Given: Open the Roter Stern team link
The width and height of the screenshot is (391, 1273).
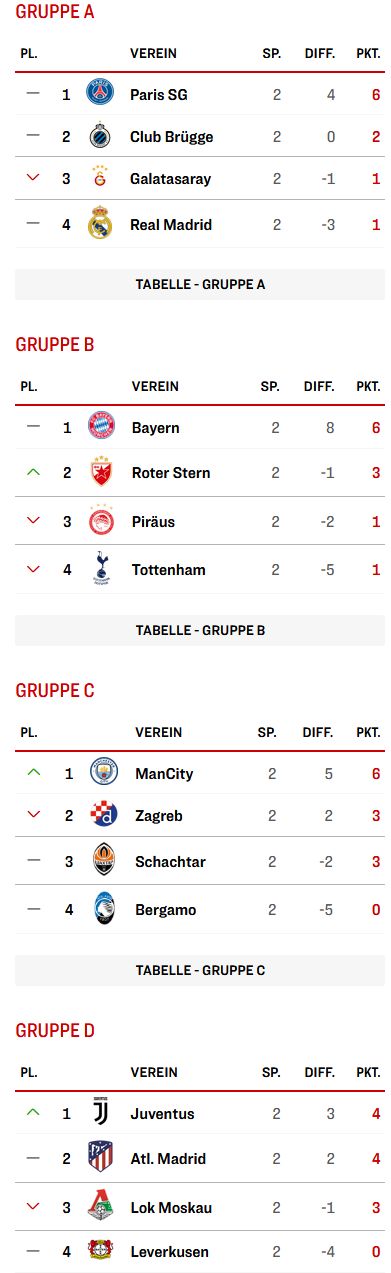Looking at the screenshot, I should pos(171,473).
